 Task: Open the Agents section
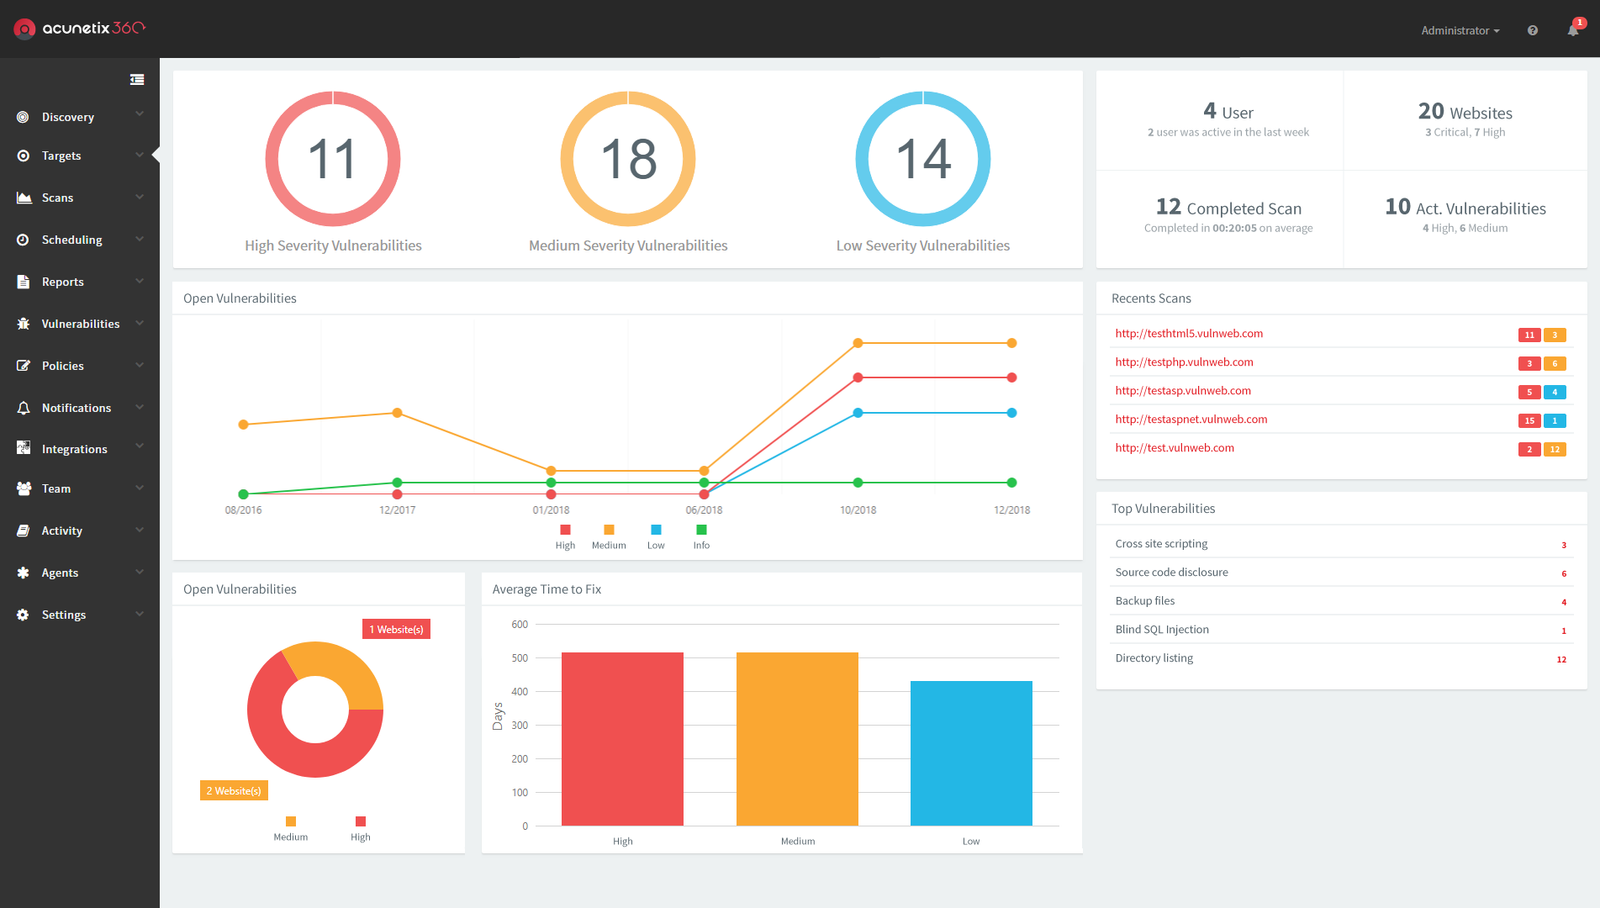point(60,572)
